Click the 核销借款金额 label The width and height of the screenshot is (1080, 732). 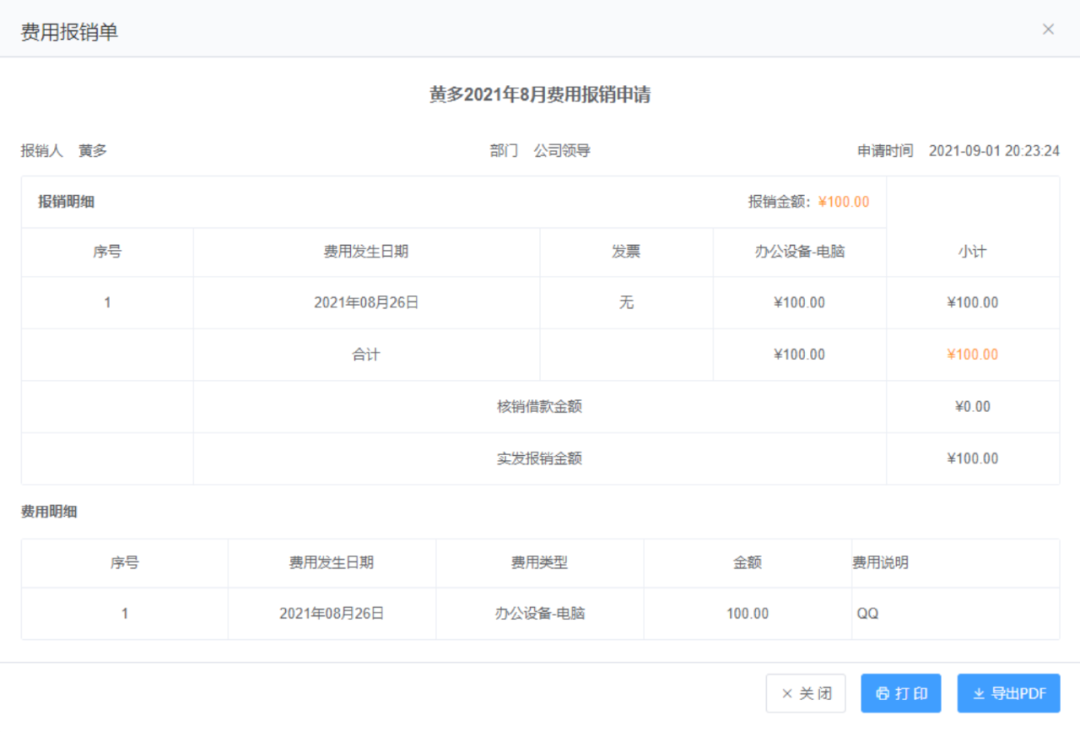pos(539,407)
